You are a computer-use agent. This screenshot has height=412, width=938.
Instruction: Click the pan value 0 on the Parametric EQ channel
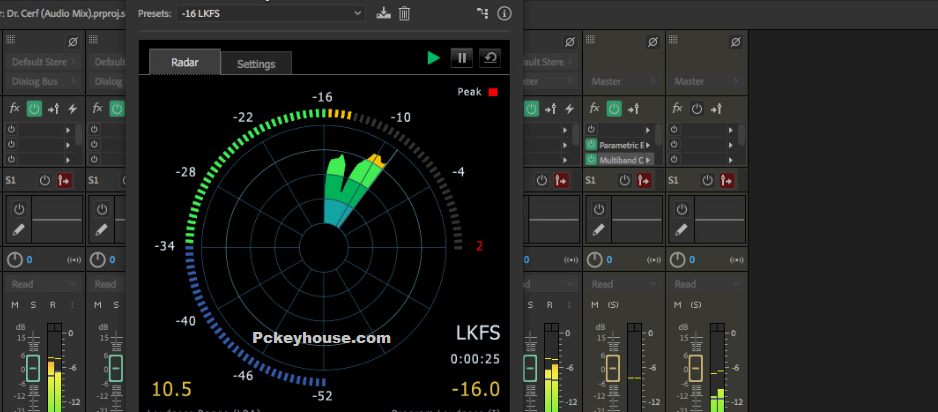click(609, 260)
